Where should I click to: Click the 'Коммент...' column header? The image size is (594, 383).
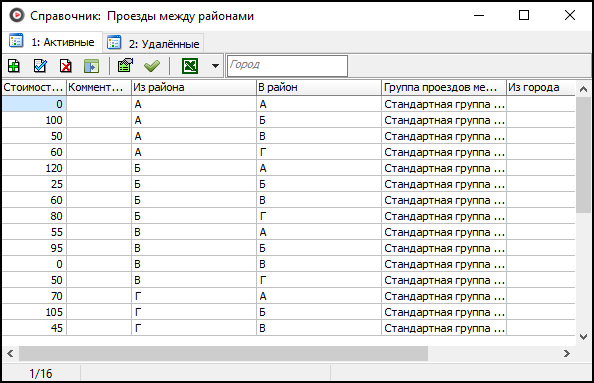[99, 88]
